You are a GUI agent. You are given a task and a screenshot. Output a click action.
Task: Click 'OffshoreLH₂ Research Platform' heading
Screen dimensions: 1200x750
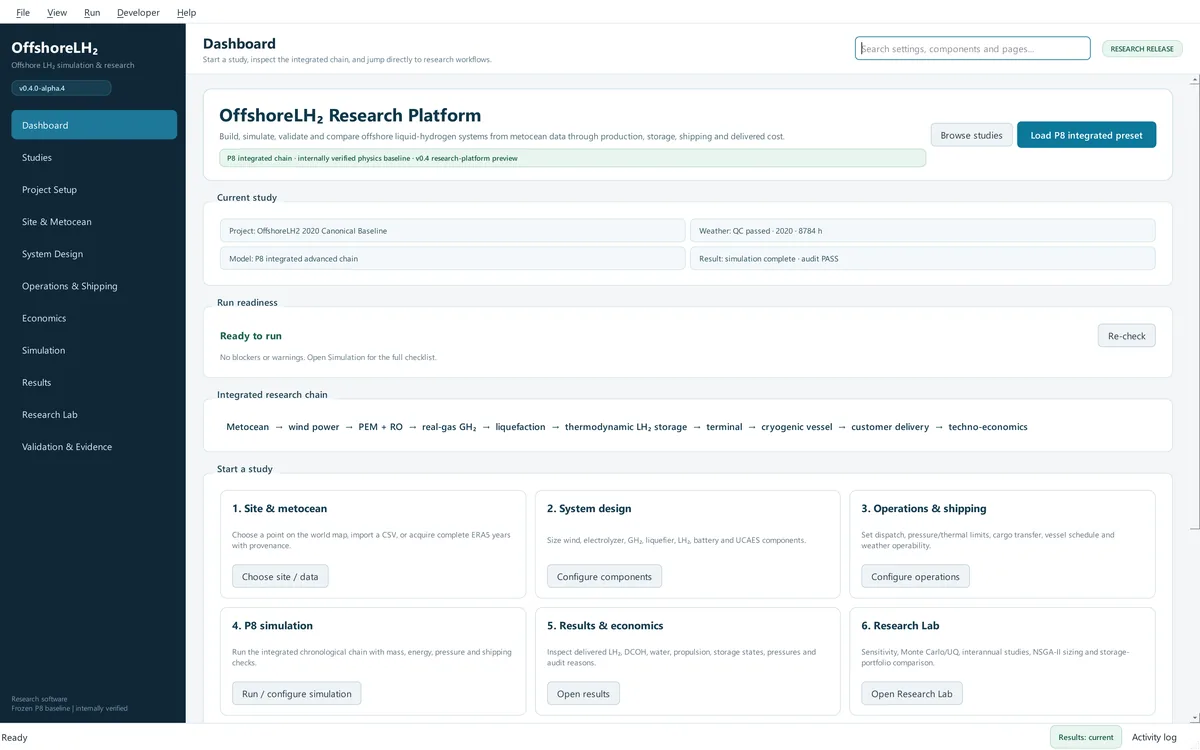(350, 116)
